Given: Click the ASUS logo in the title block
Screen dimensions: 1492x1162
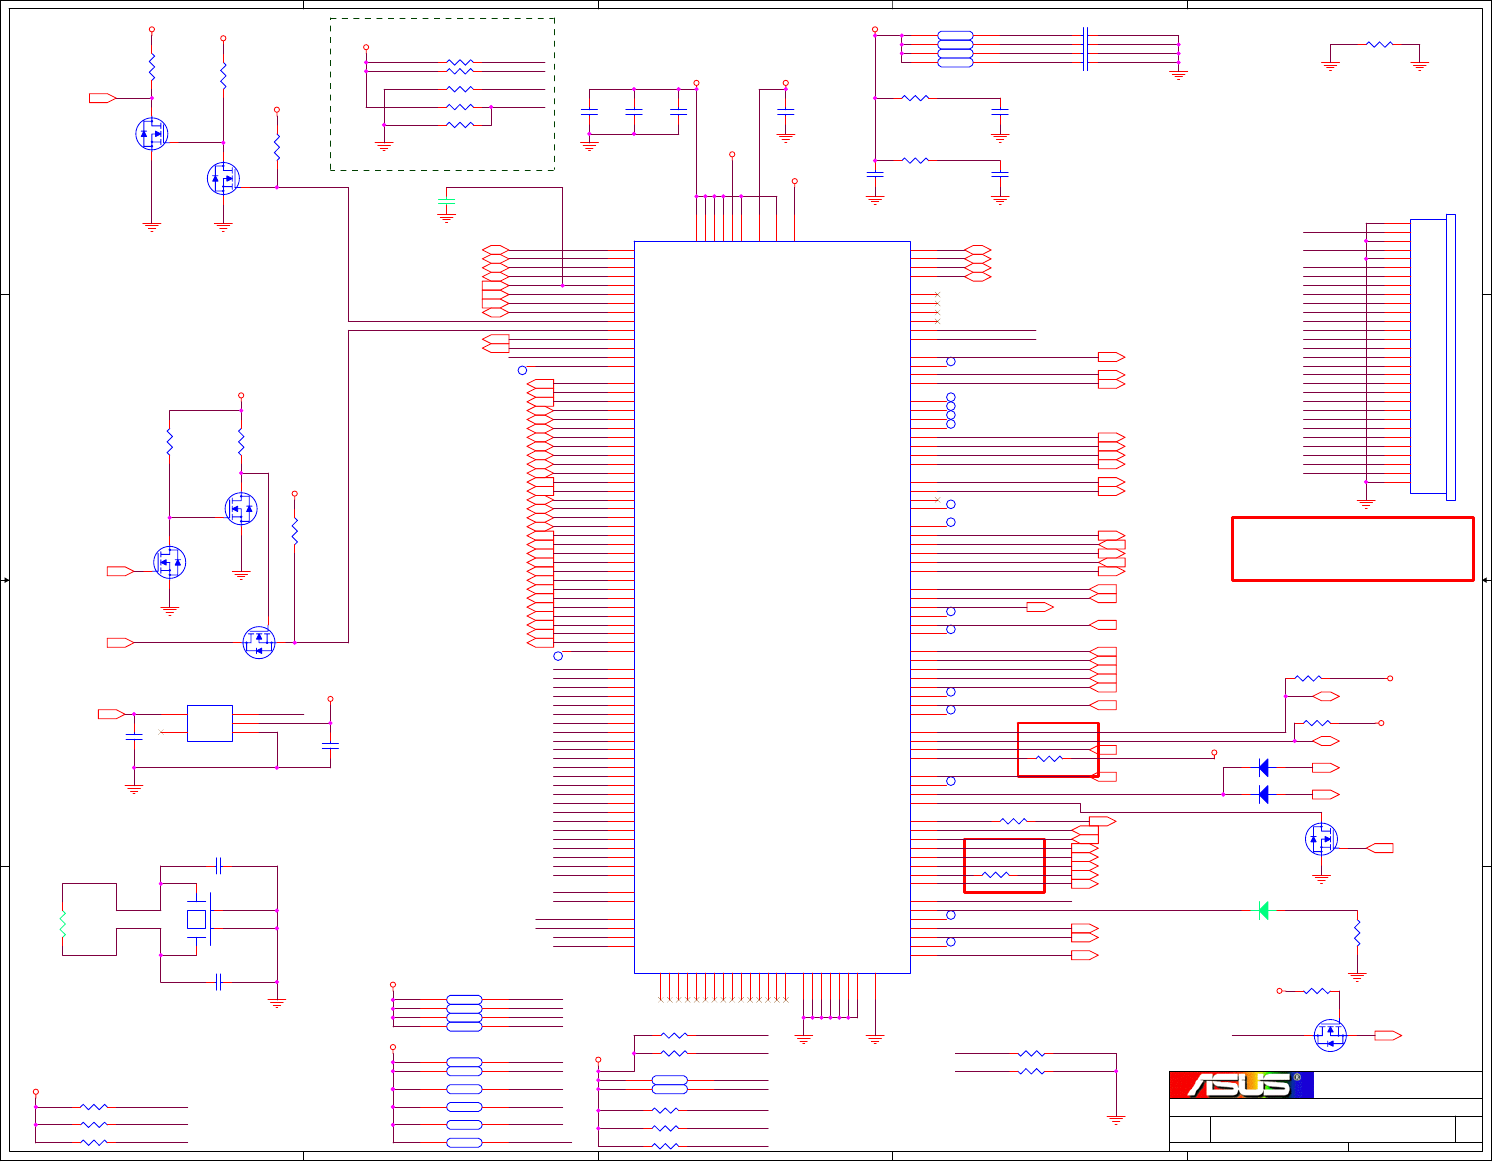Looking at the screenshot, I should pyautogui.click(x=1241, y=1084).
